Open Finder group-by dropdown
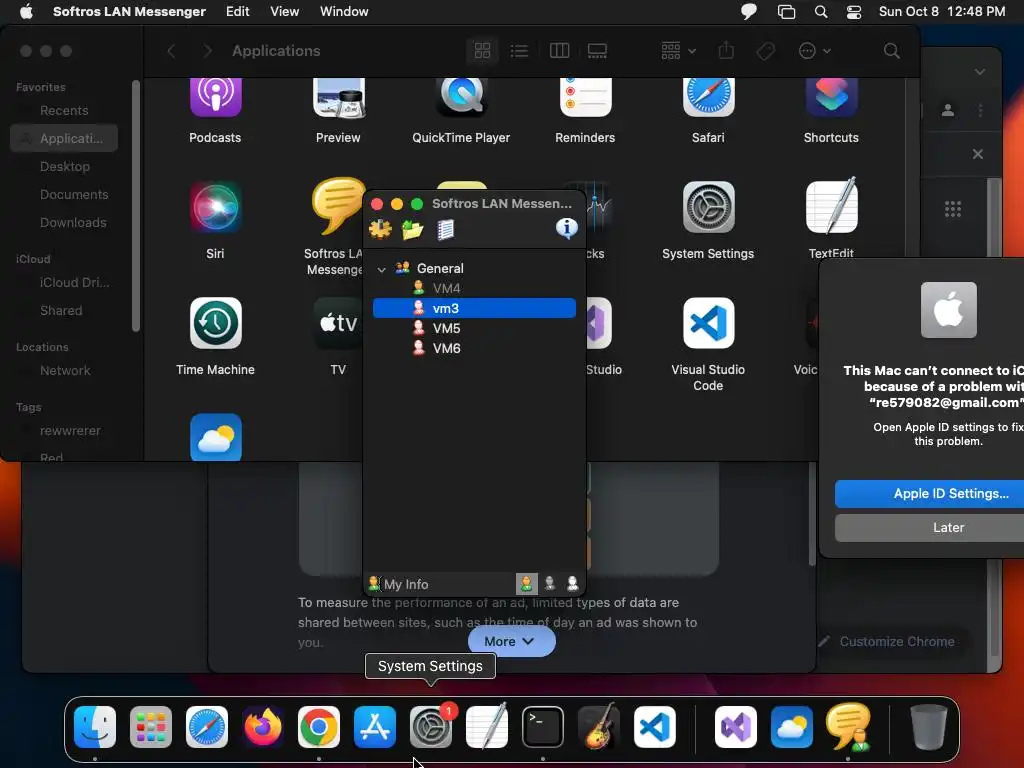Screen dimensions: 1024x768 (678, 51)
